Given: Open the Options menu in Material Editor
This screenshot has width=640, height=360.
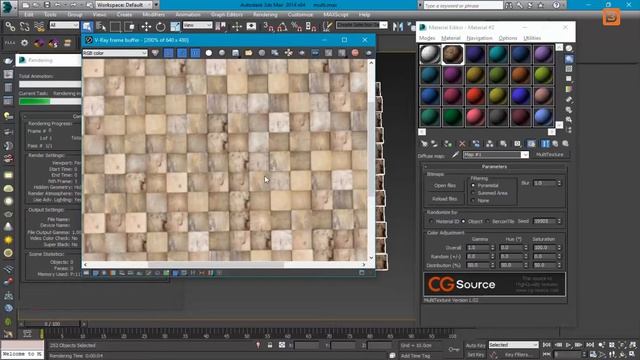Looking at the screenshot, I should [x=508, y=38].
